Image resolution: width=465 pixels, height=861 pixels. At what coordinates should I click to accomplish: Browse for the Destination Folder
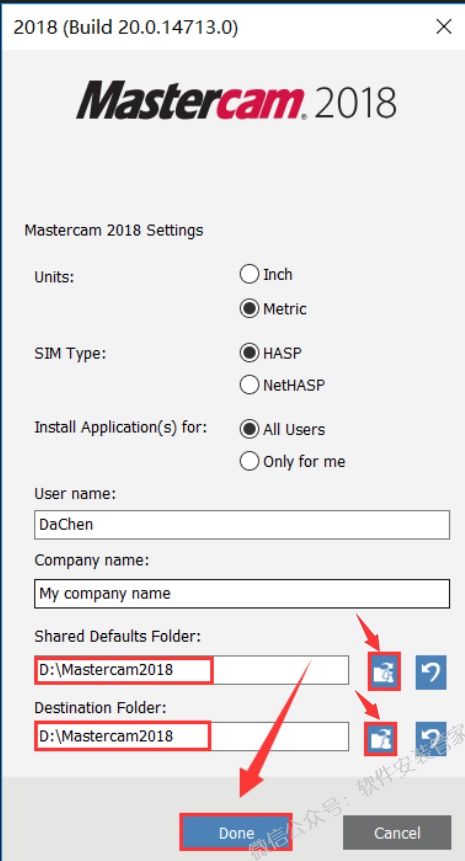tap(380, 739)
